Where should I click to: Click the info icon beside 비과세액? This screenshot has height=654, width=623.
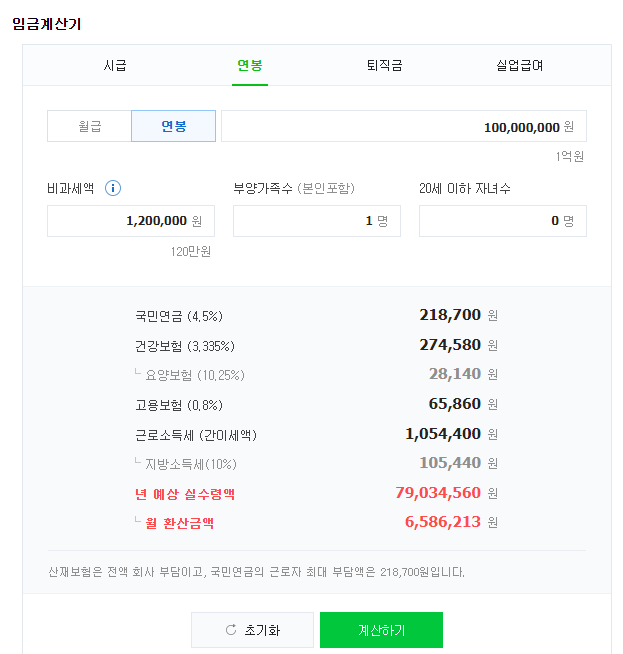(113, 188)
